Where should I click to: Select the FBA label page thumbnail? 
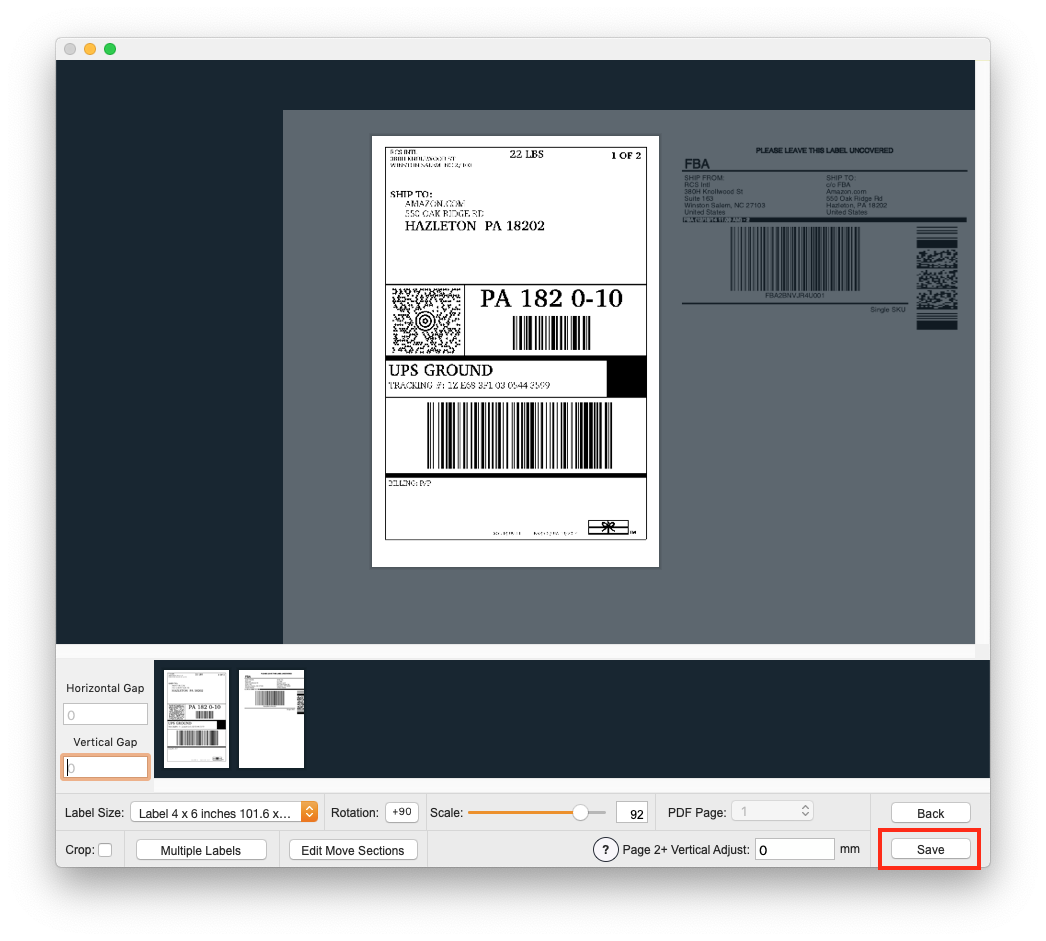click(272, 719)
